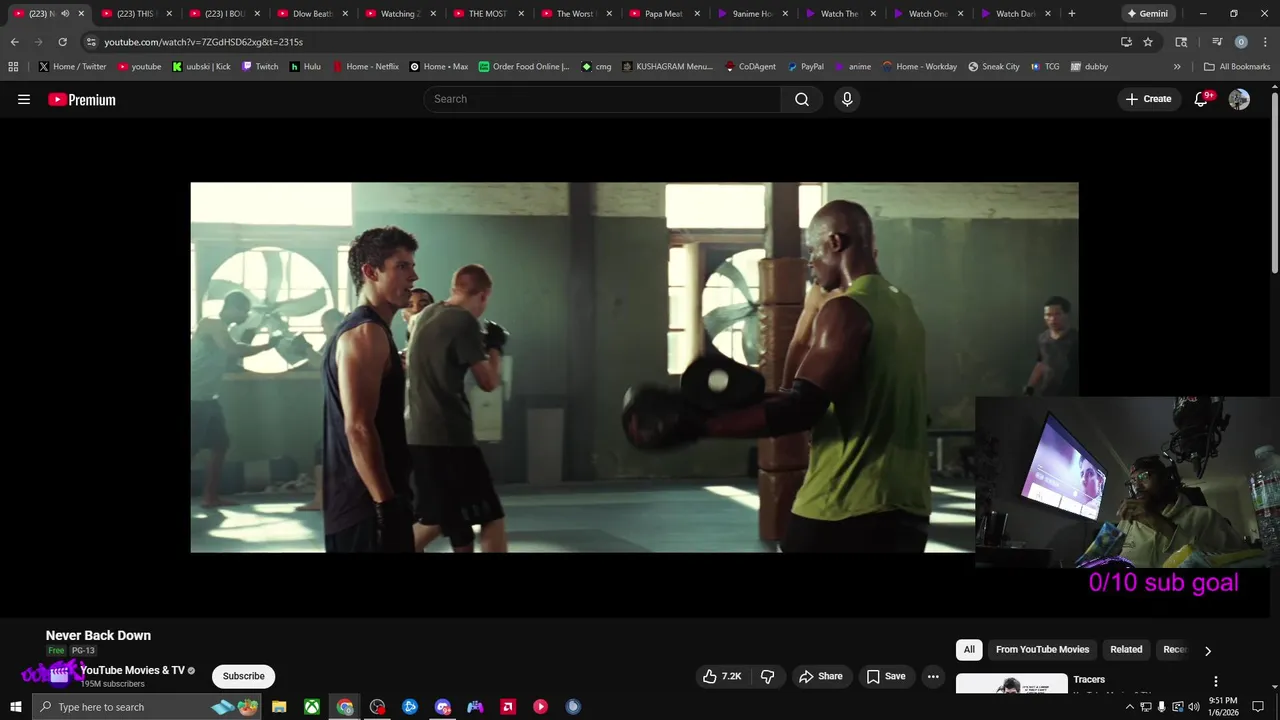Go to YouTube Premium home logo

pos(82,99)
